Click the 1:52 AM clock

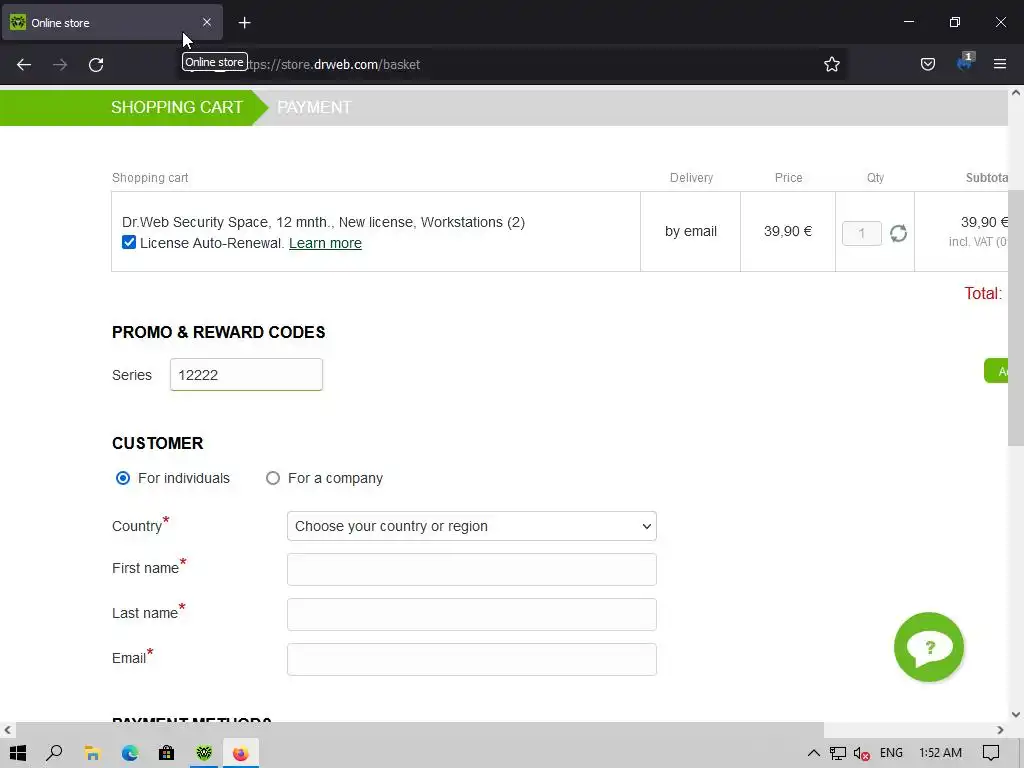[940, 752]
